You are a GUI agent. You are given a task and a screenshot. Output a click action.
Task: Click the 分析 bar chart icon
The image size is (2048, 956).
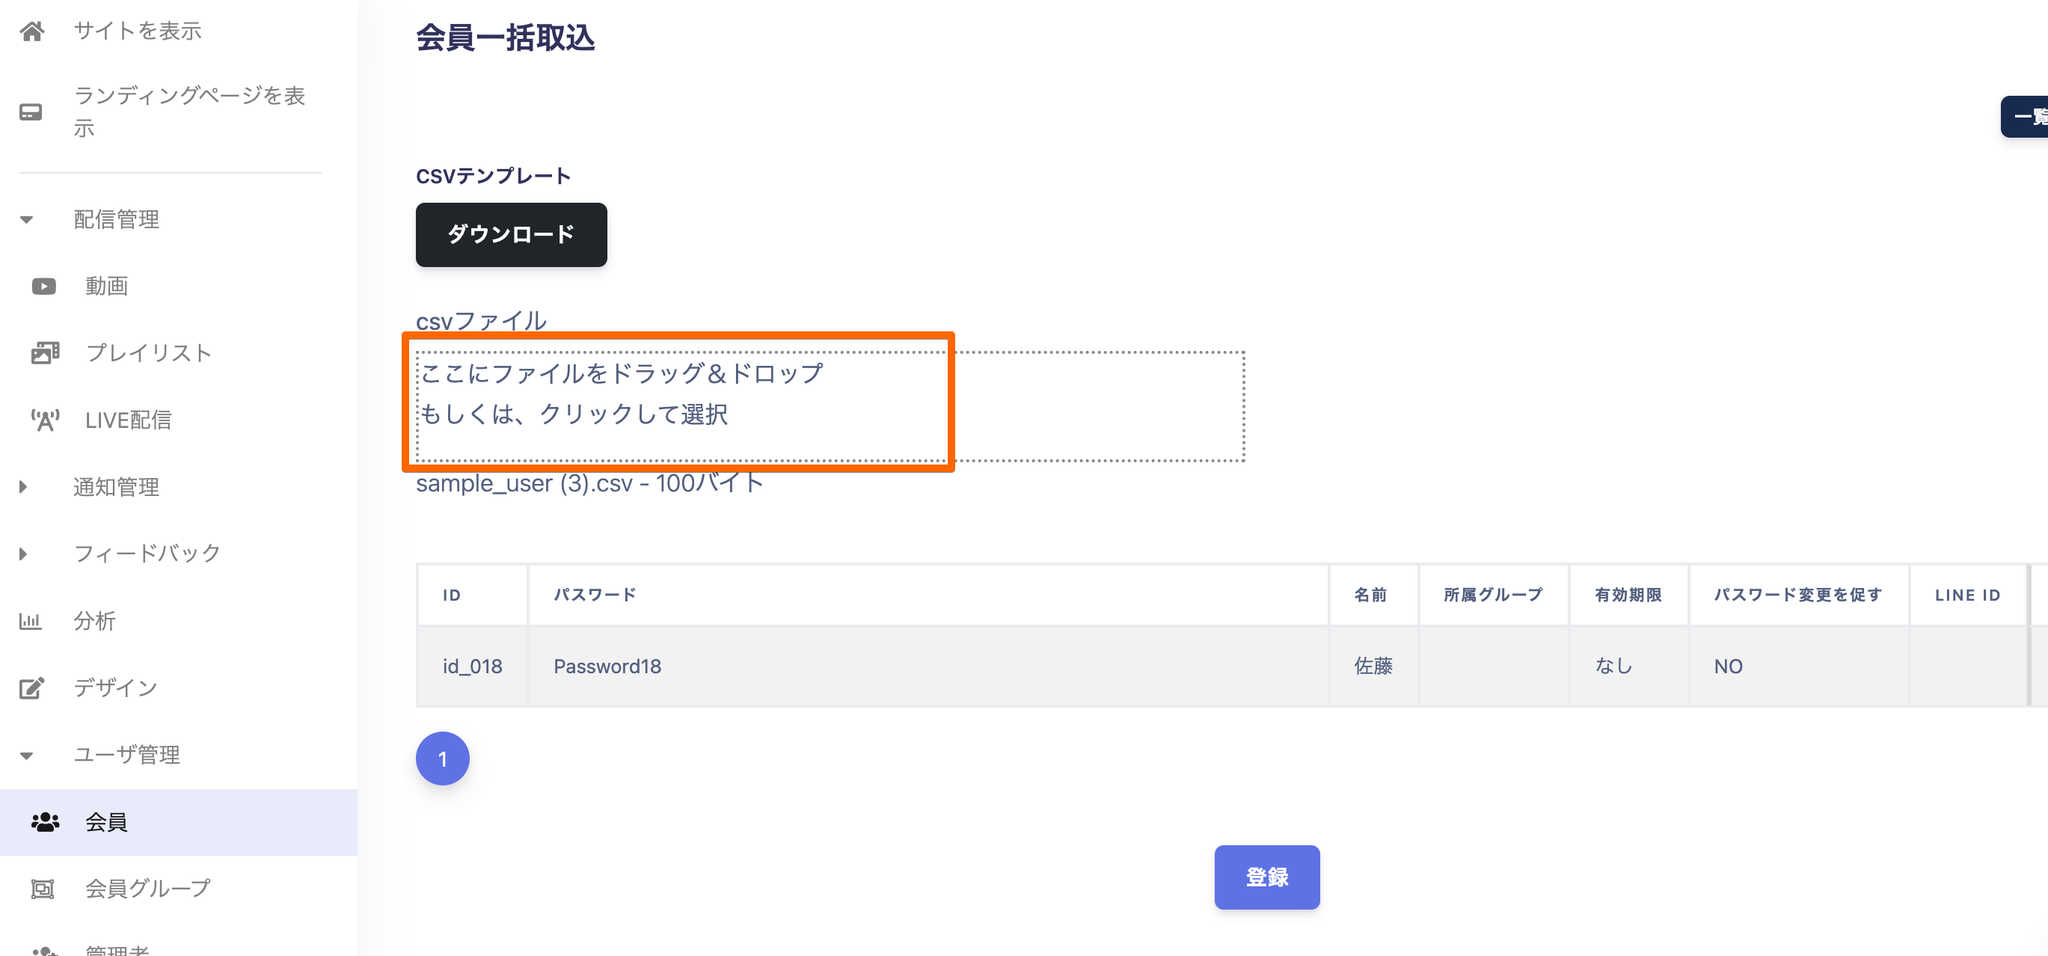(x=31, y=621)
